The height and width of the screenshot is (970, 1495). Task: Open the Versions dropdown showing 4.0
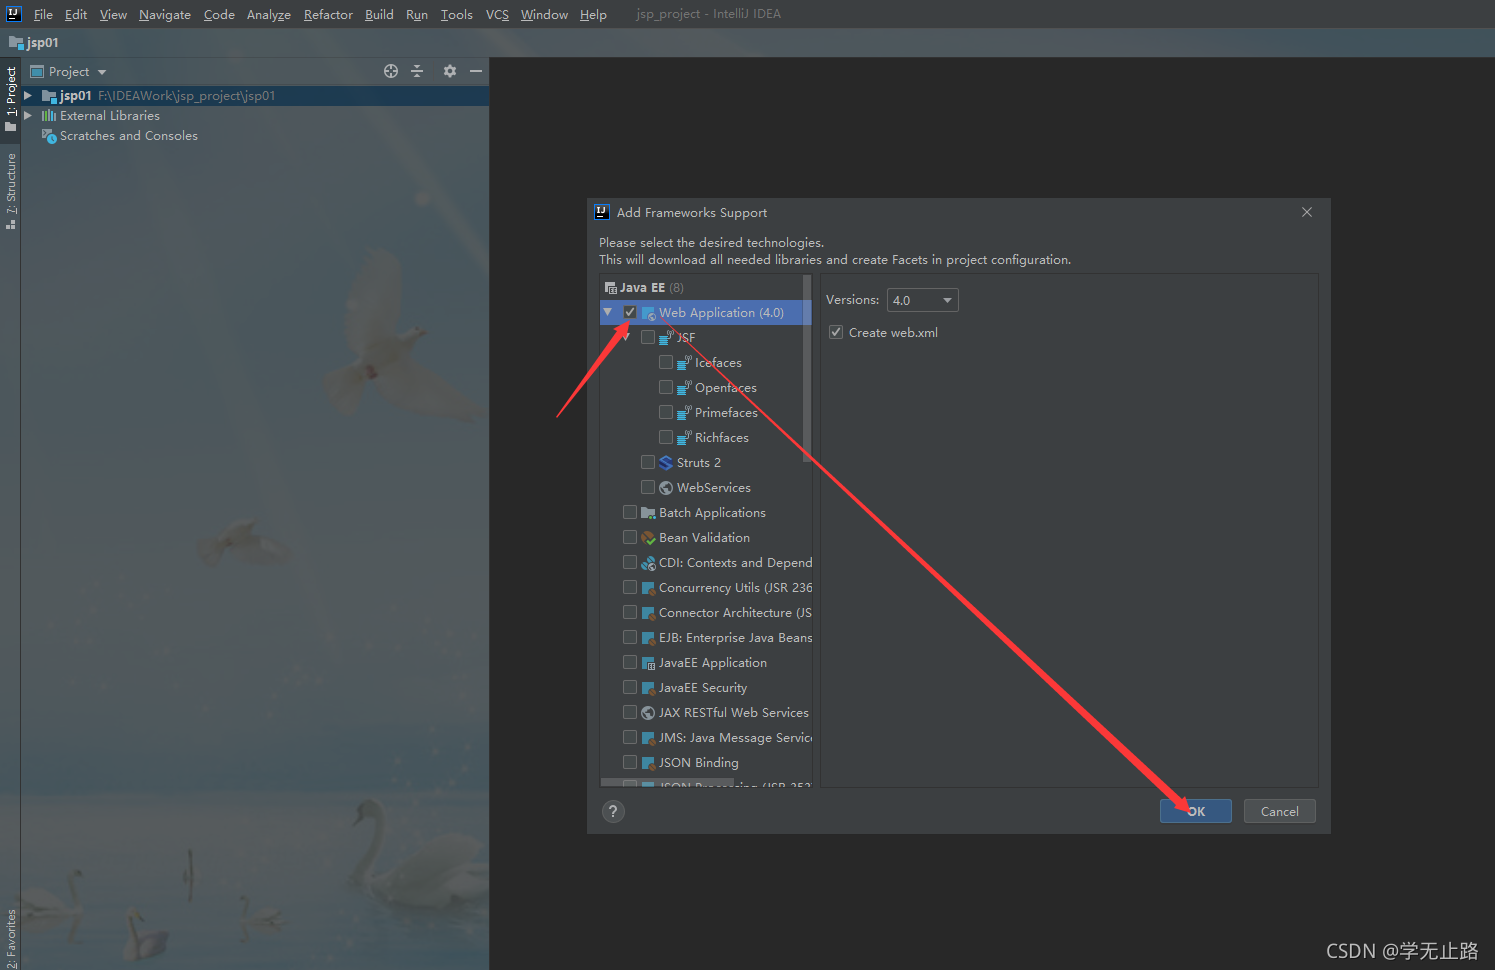point(923,300)
